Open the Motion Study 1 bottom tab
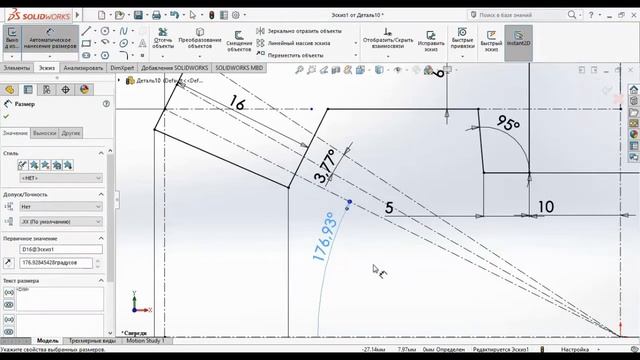Screen dimensions: 640x360 pyautogui.click(x=145, y=340)
